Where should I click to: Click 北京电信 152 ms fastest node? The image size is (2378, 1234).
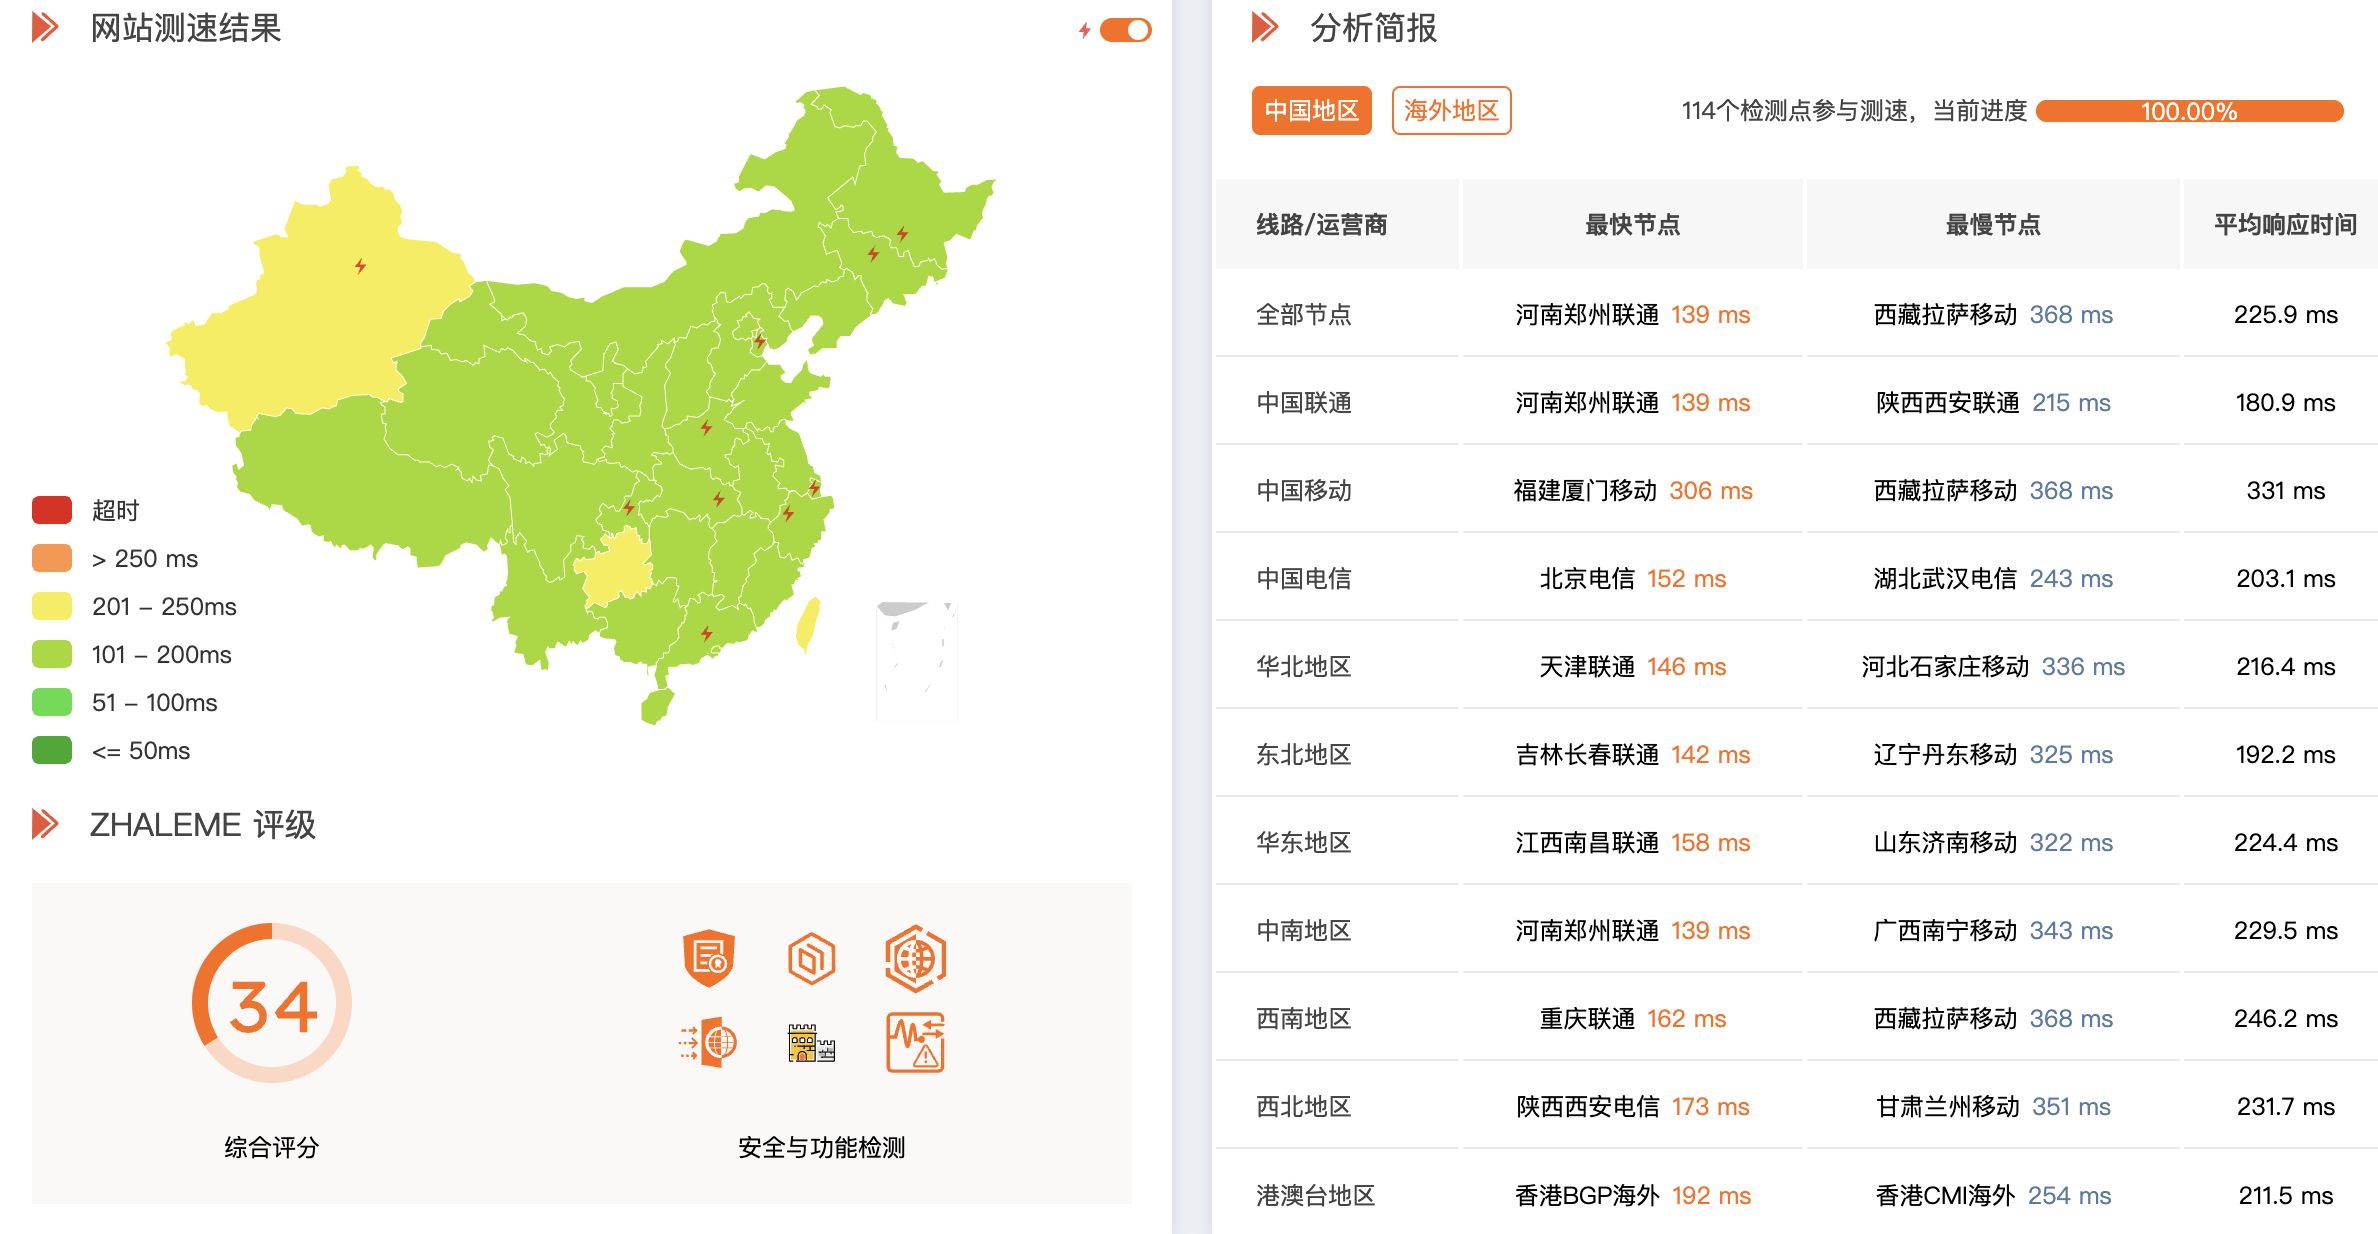pos(1632,579)
